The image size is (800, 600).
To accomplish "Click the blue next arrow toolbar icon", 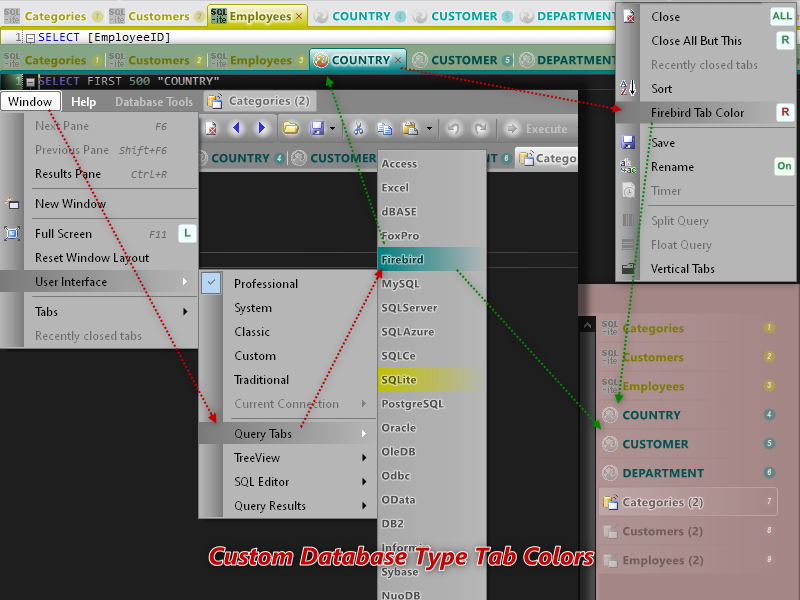I will 262,128.
